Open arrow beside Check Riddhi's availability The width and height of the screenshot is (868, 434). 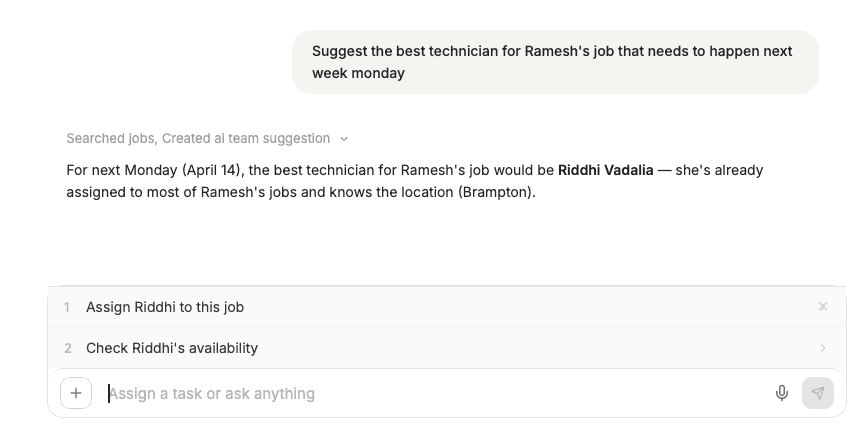pyautogui.click(x=823, y=348)
